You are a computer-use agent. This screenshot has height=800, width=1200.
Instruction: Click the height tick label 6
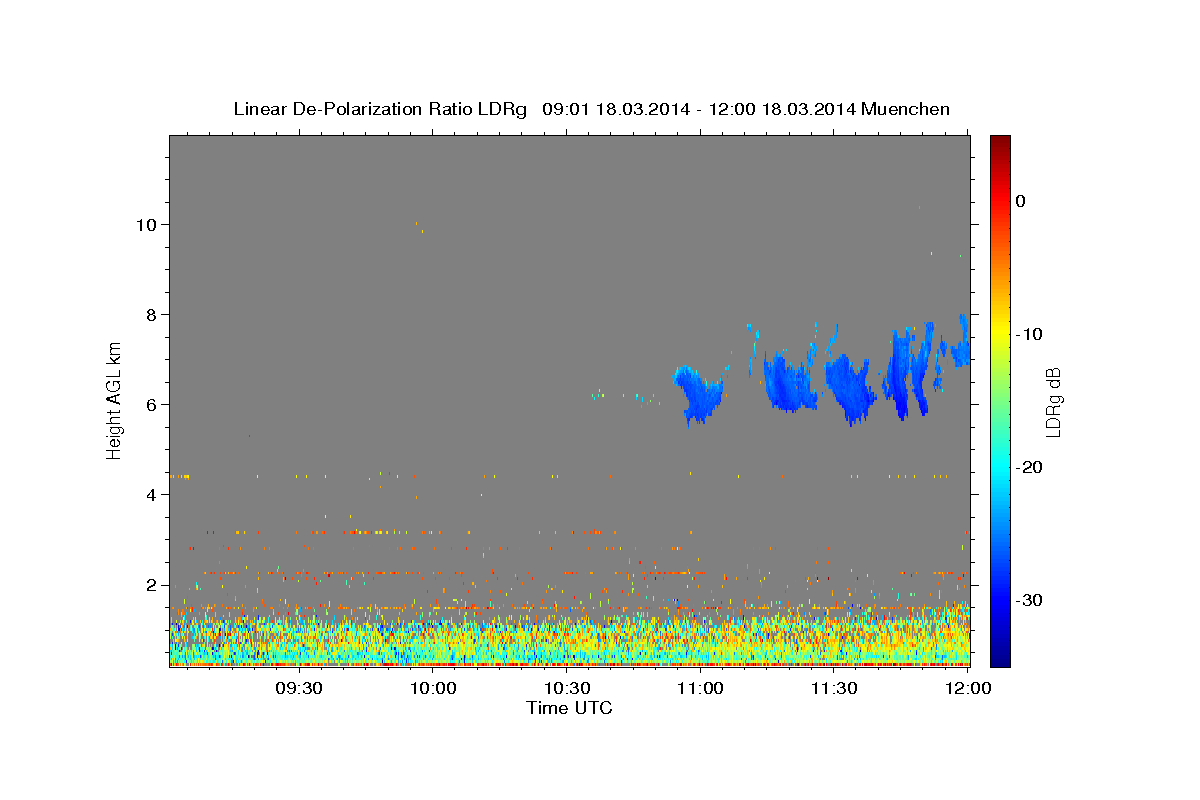pyautogui.click(x=152, y=405)
